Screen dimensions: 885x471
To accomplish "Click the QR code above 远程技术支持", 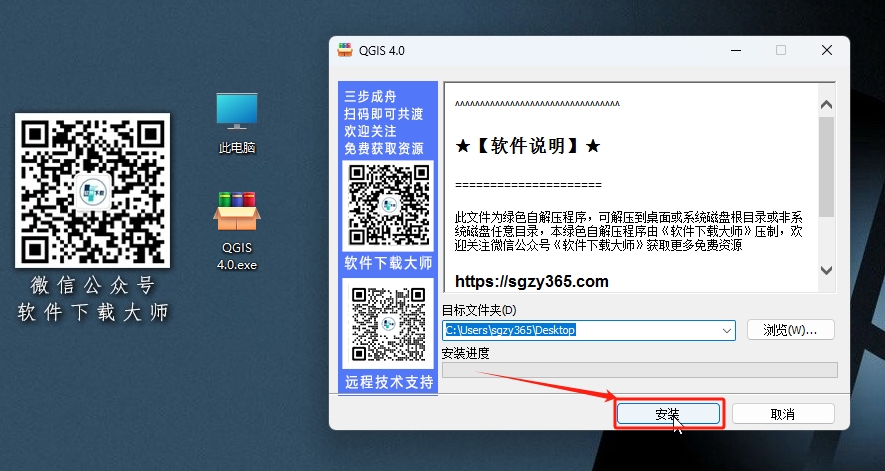I will 388,324.
